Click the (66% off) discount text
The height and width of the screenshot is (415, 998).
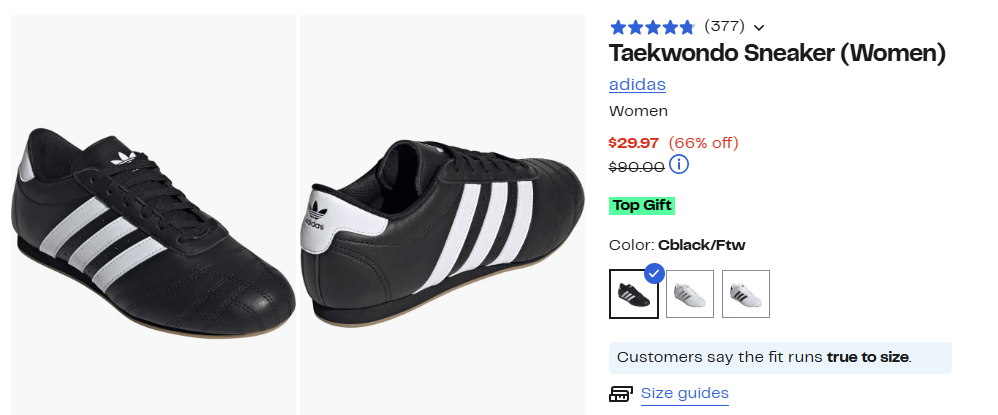pyautogui.click(x=703, y=143)
